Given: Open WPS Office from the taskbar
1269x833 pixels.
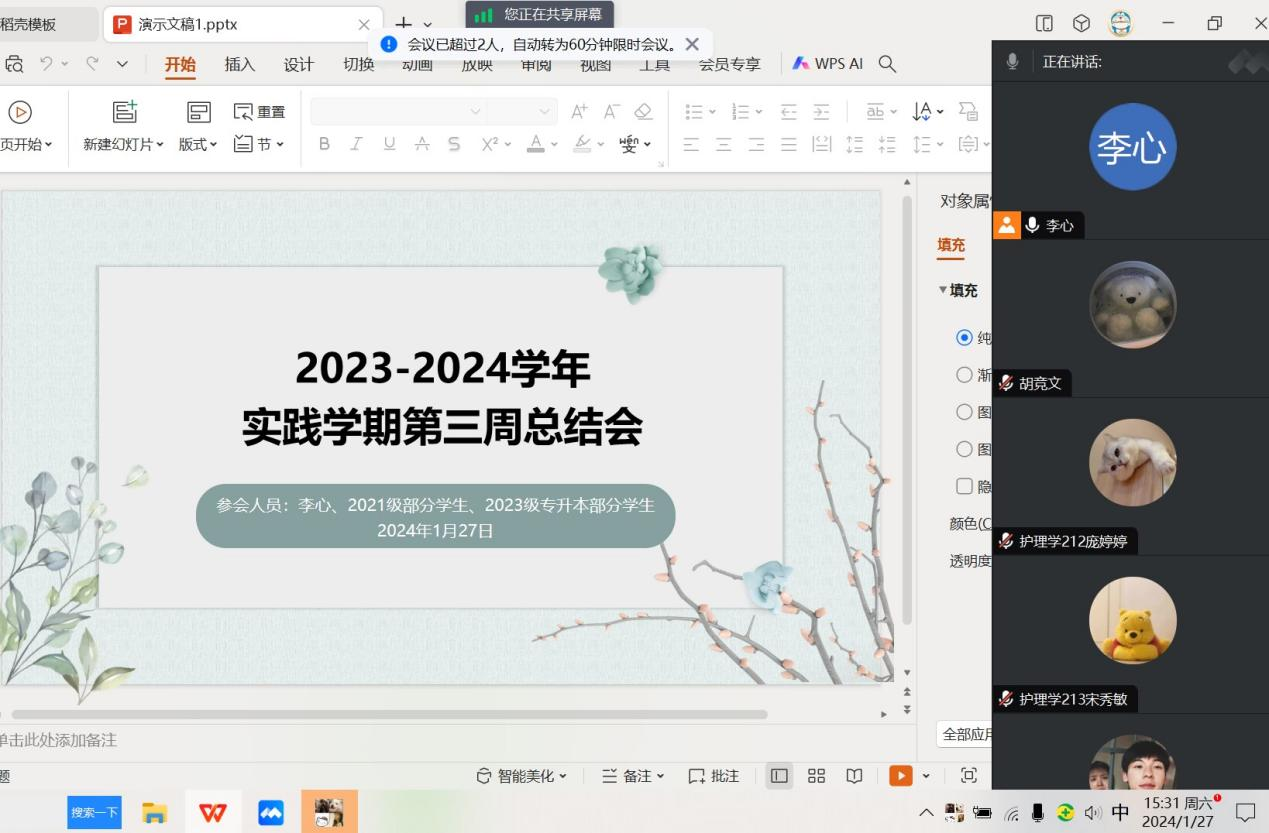Looking at the screenshot, I should (212, 812).
